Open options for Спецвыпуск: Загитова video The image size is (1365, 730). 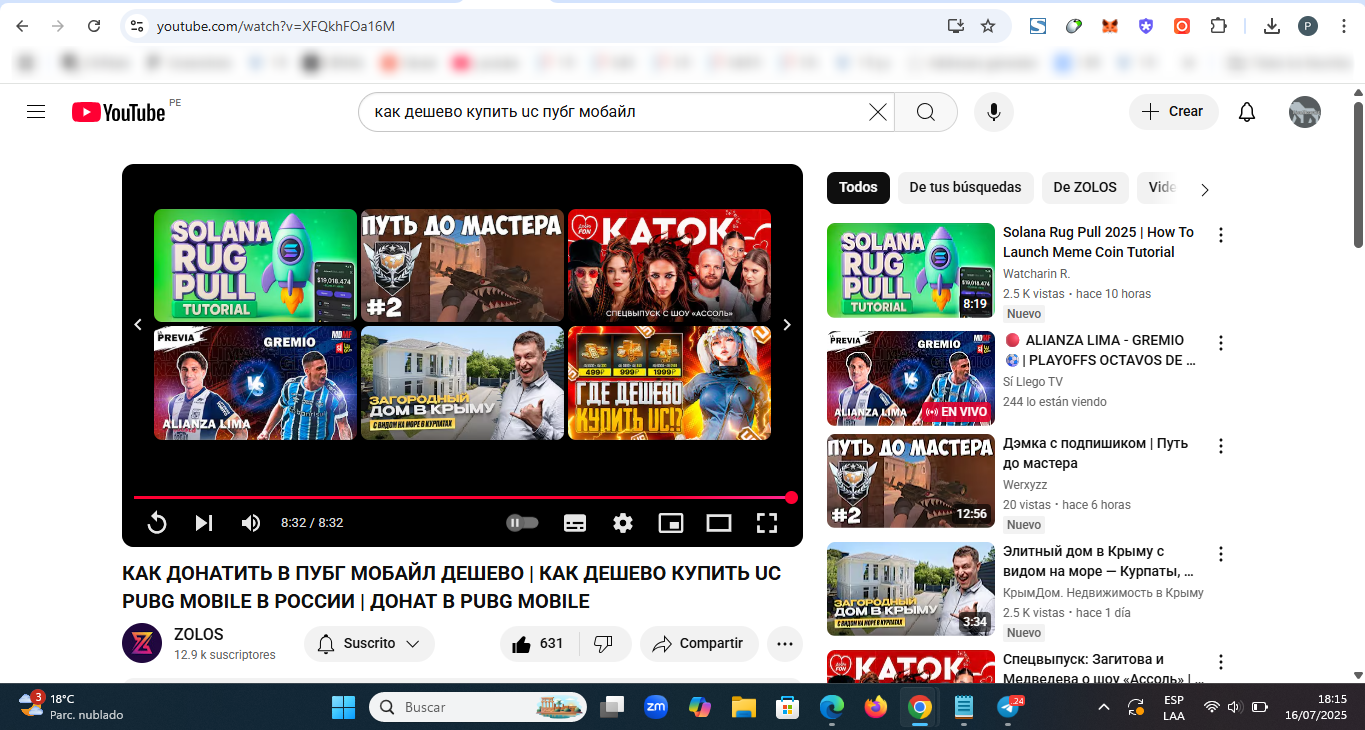pyautogui.click(x=1220, y=662)
